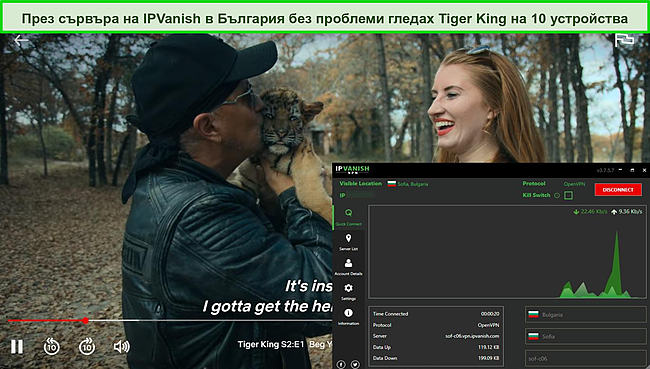Rewind the video 10 seconds
Viewport: 650px width, 369px height.
click(x=51, y=346)
